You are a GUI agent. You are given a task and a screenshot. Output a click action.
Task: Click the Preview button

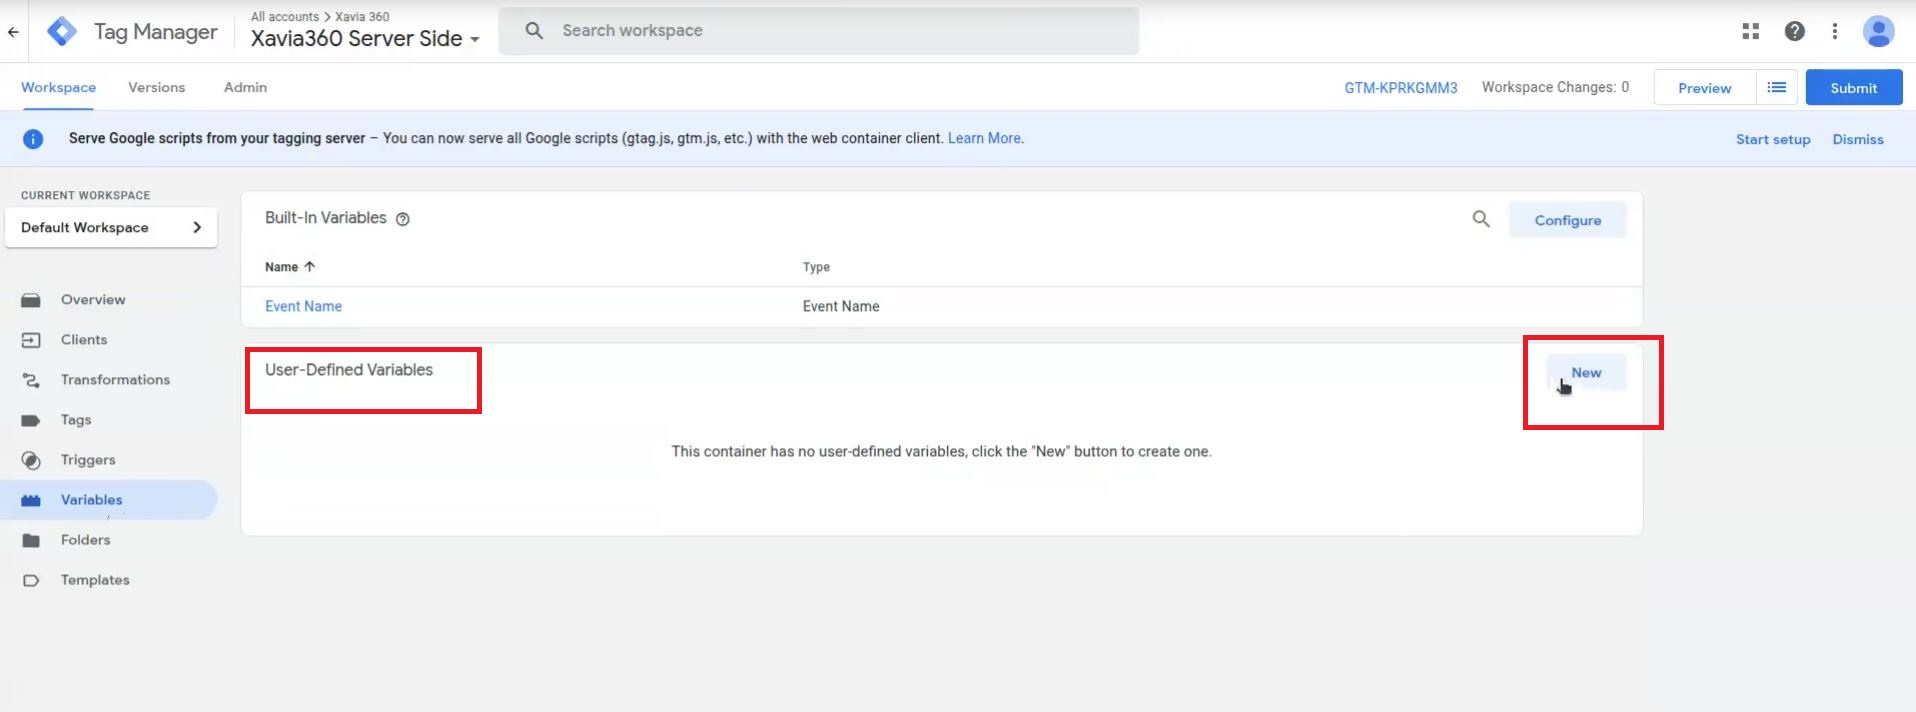click(x=1705, y=88)
